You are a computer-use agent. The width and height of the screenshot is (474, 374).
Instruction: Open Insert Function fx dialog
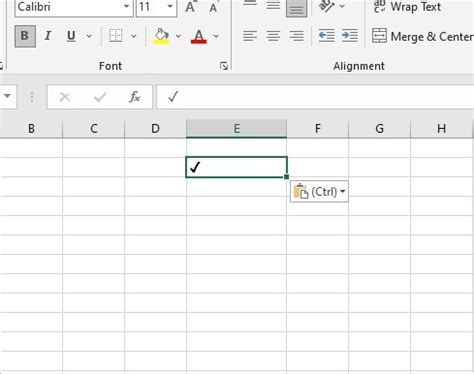tap(134, 97)
